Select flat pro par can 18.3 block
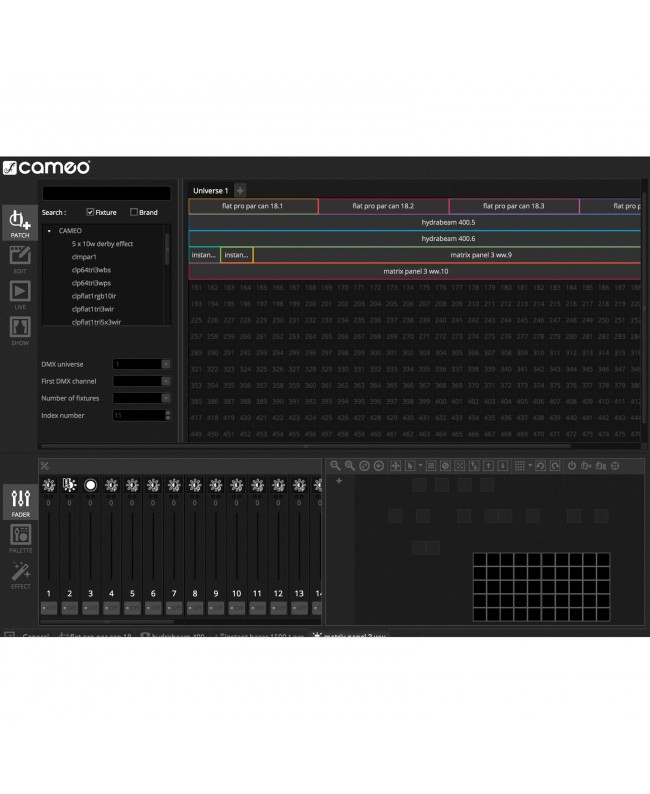 514,206
